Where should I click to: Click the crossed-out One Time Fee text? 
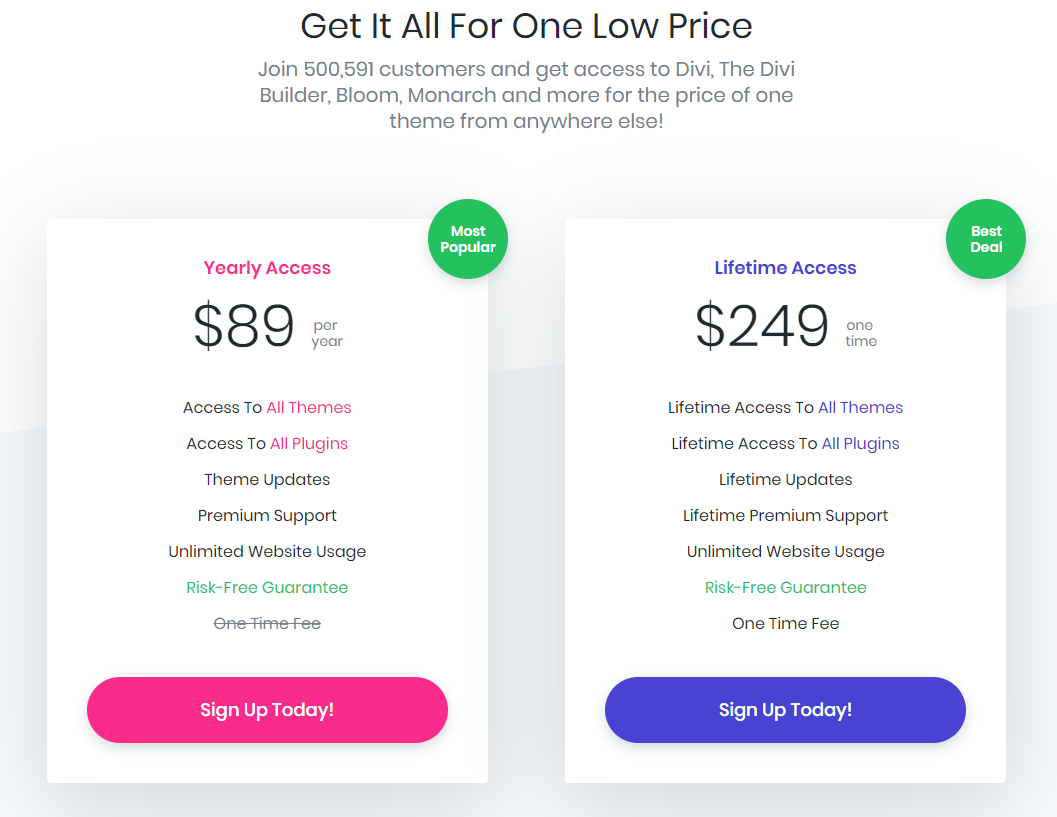(267, 624)
